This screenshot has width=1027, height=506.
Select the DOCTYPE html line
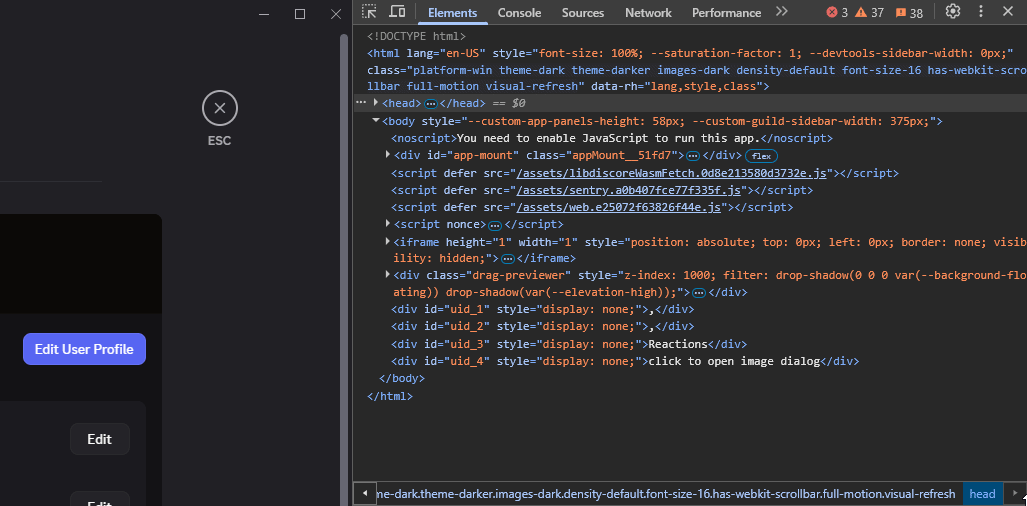pos(417,36)
